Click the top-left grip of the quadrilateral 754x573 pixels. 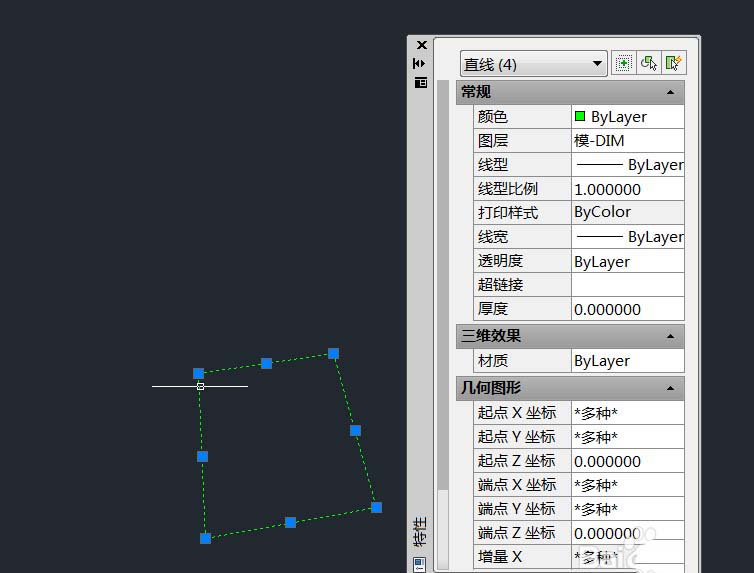[x=198, y=373]
